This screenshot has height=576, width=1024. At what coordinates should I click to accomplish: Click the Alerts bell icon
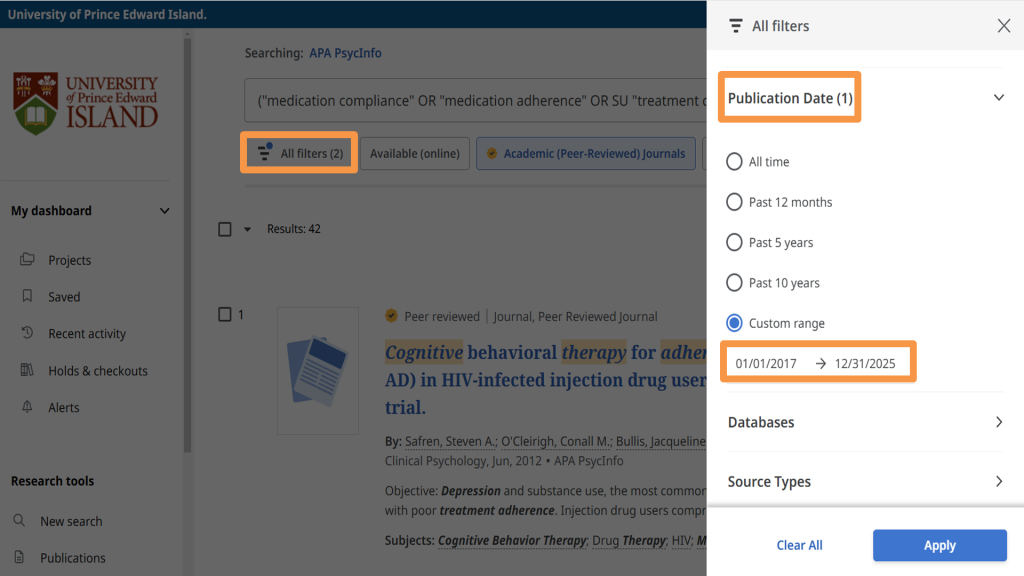coord(27,408)
